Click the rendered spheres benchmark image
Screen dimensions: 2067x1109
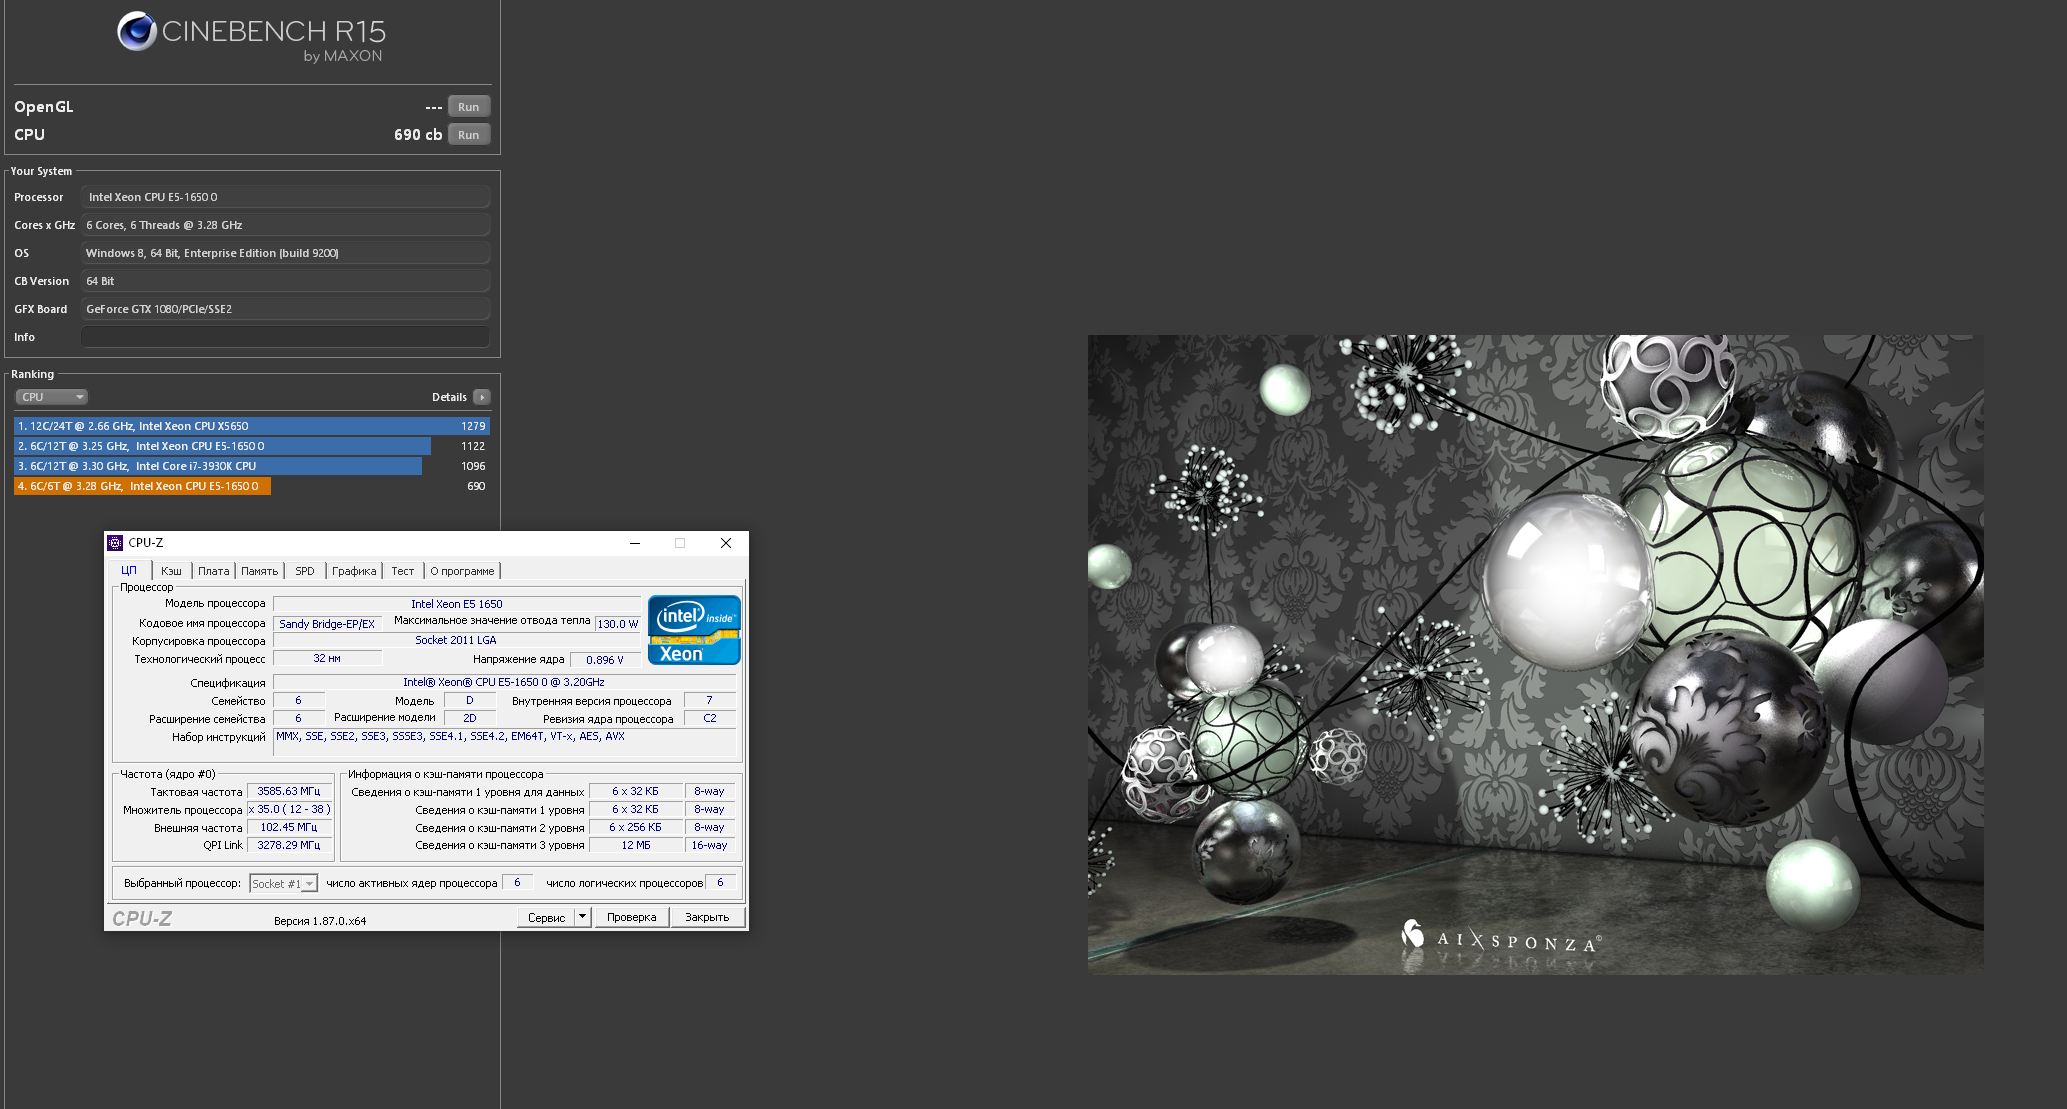[x=1535, y=654]
